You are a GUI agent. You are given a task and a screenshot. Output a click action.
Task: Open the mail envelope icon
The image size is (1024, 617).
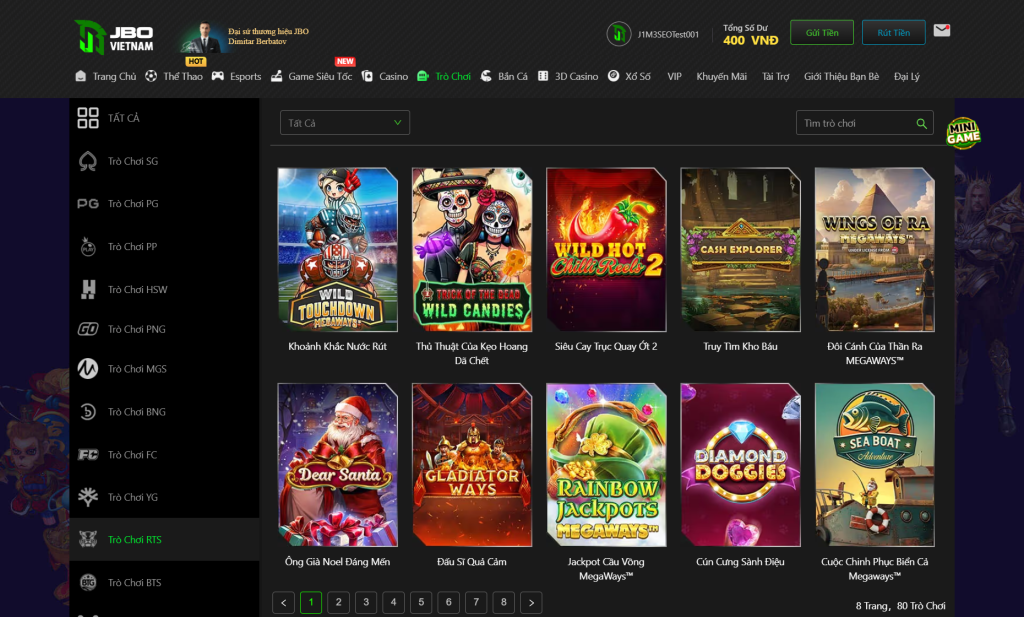(x=942, y=31)
